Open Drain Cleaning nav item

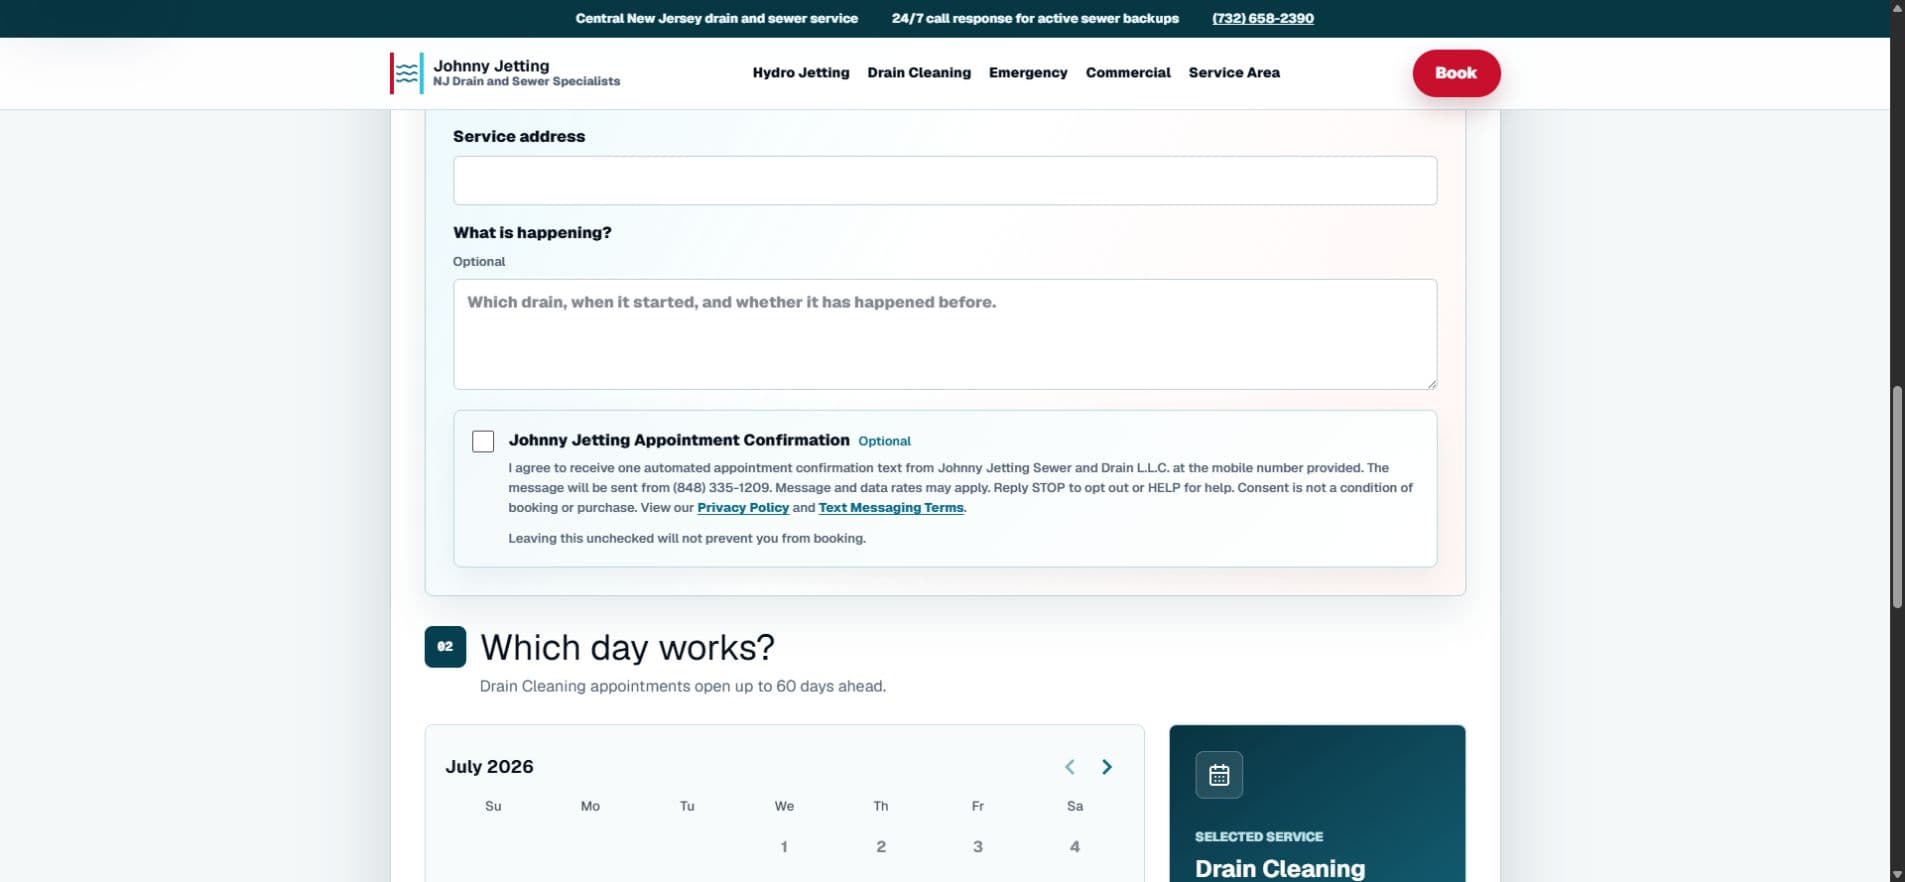click(919, 73)
